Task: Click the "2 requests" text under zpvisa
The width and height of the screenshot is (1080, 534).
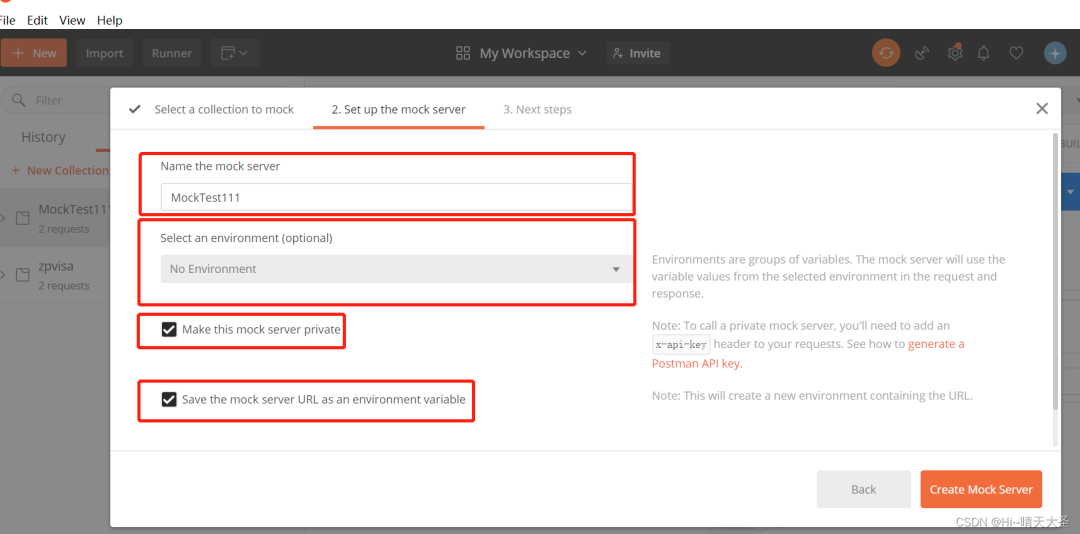Action: [x=64, y=285]
